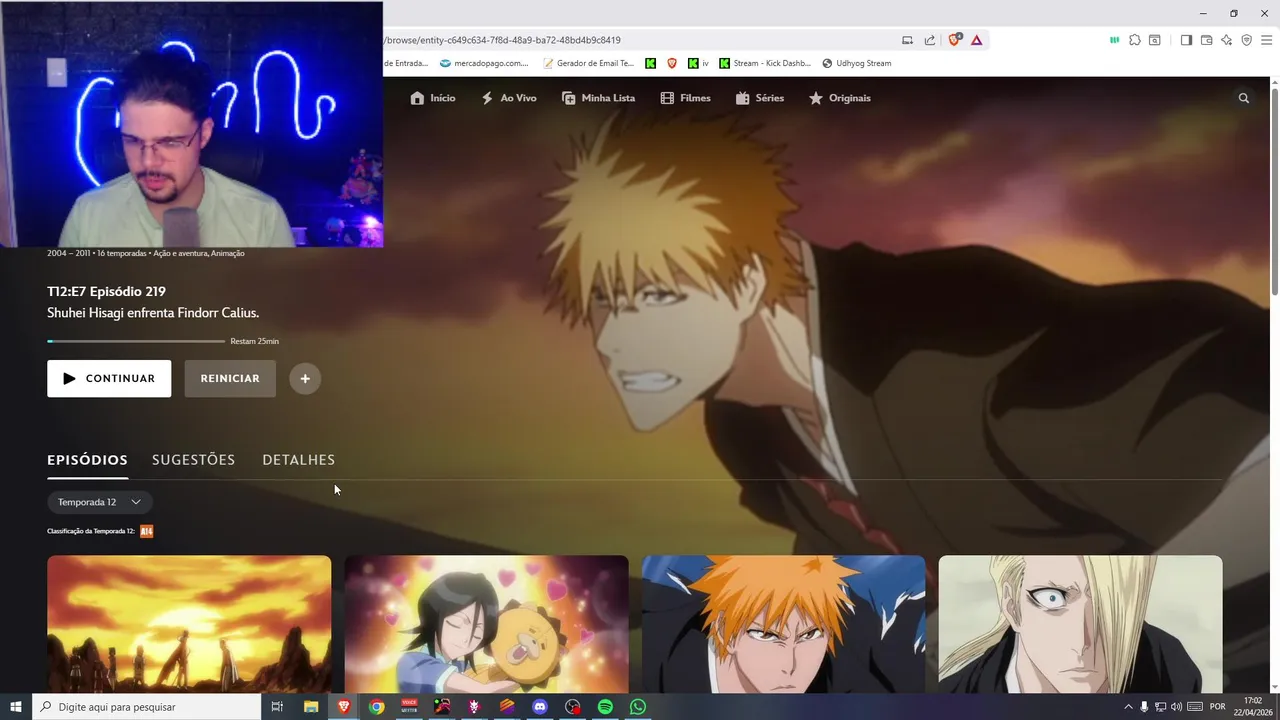The width and height of the screenshot is (1280, 720).
Task: Click the Brave Rewards triangle icon
Action: pyautogui.click(x=976, y=40)
